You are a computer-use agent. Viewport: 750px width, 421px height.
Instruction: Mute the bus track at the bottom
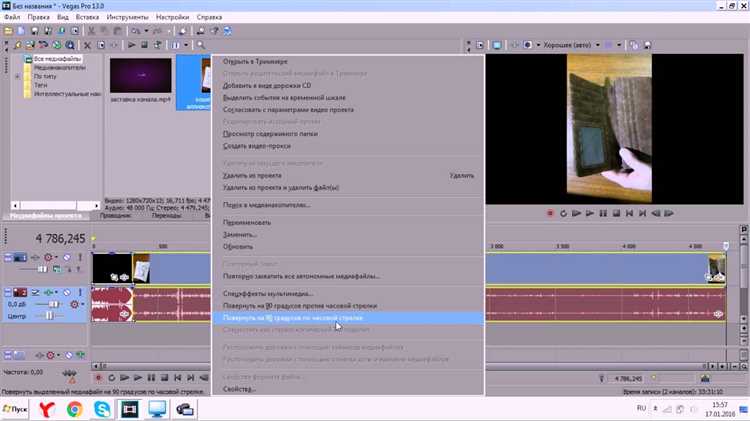[x=69, y=355]
